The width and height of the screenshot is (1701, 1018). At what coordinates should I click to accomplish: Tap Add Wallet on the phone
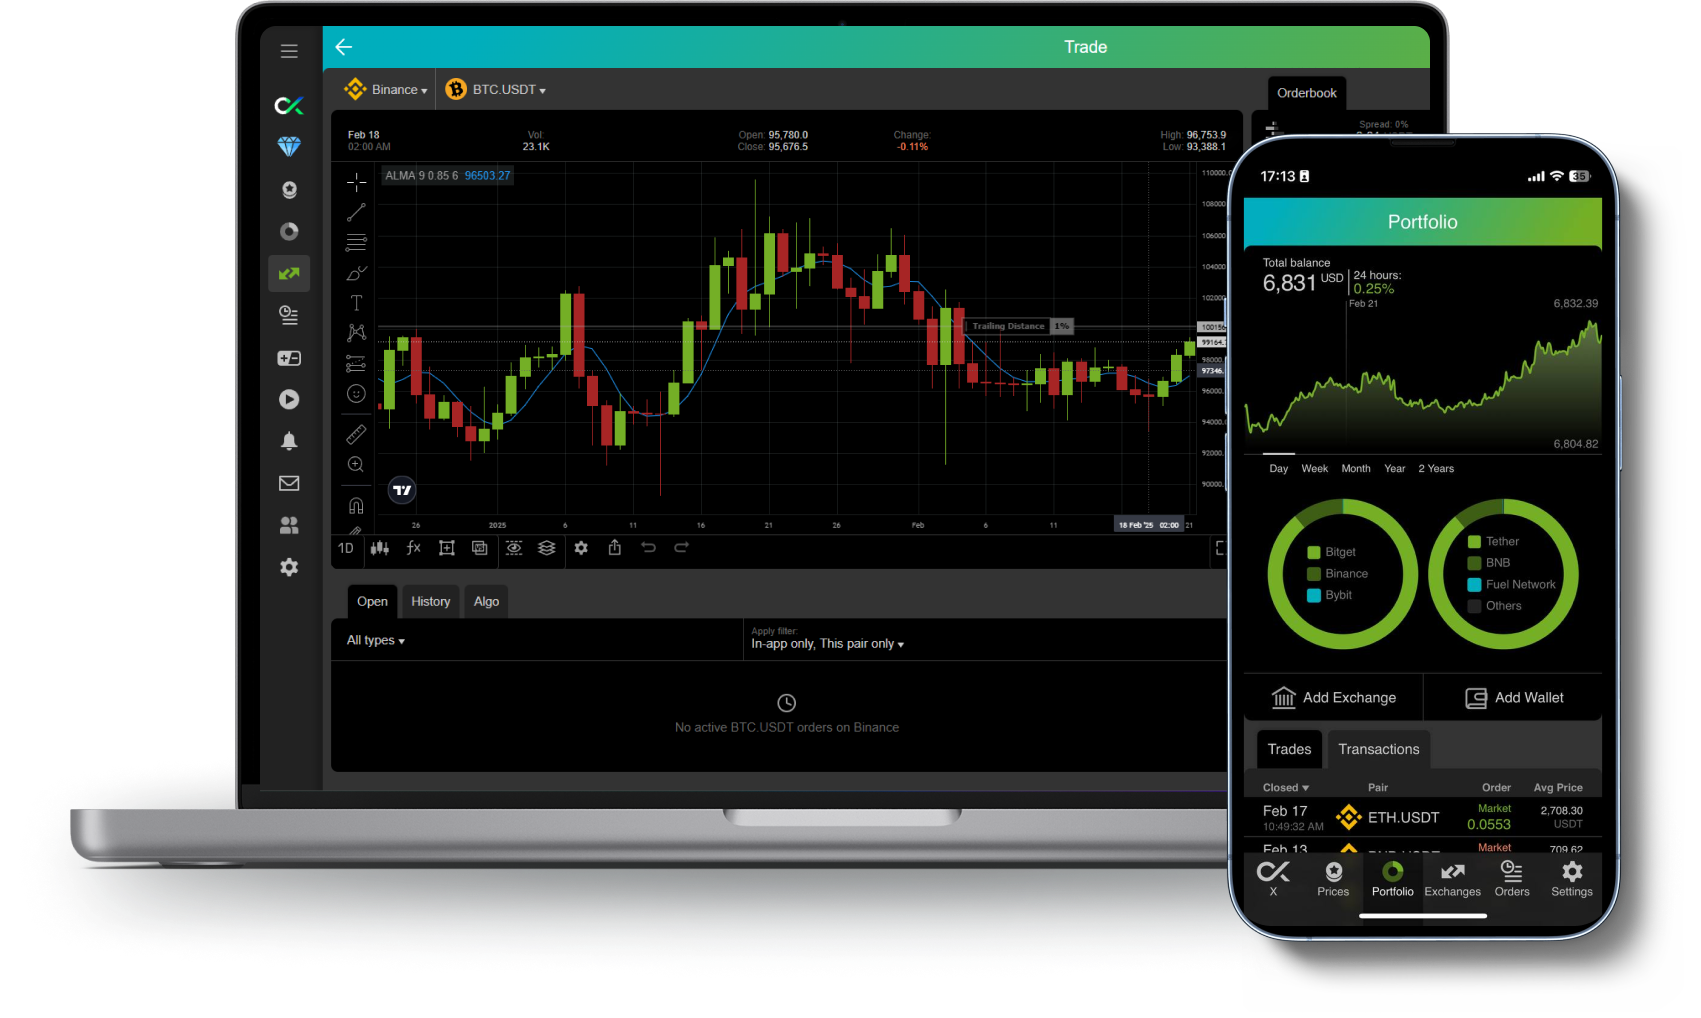click(x=1514, y=697)
